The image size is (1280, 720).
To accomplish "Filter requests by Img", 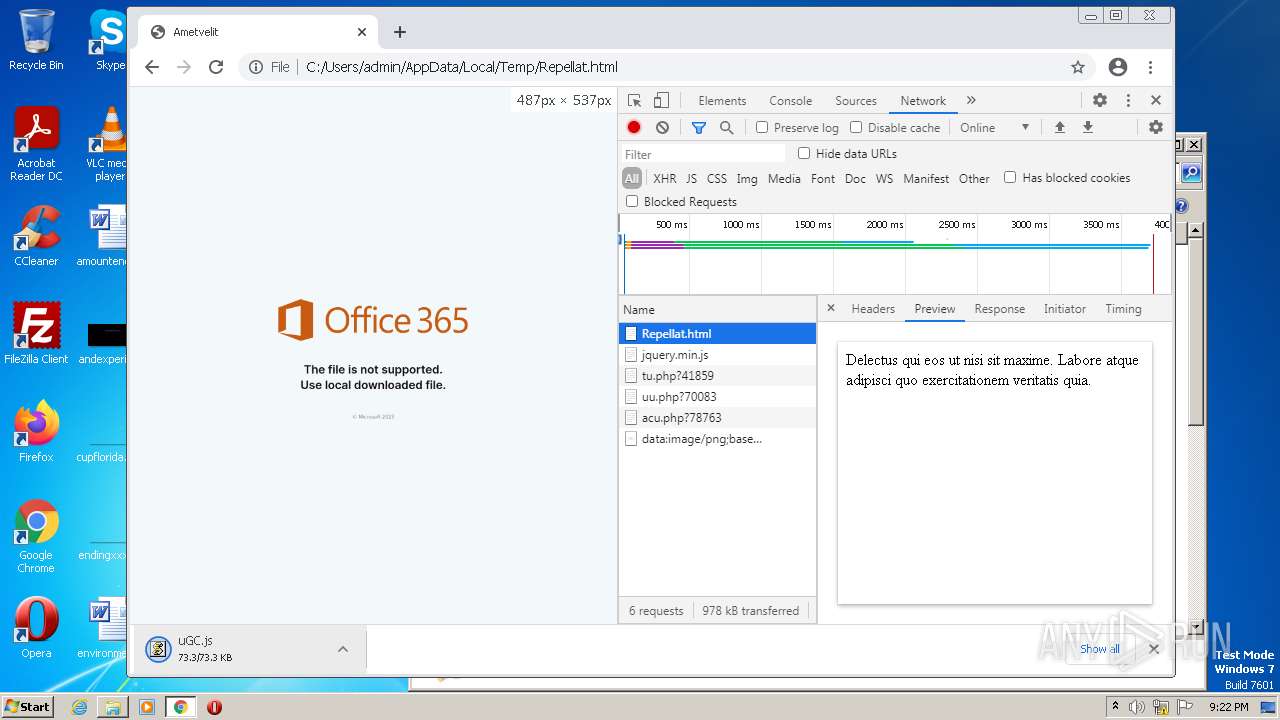I will [x=747, y=178].
